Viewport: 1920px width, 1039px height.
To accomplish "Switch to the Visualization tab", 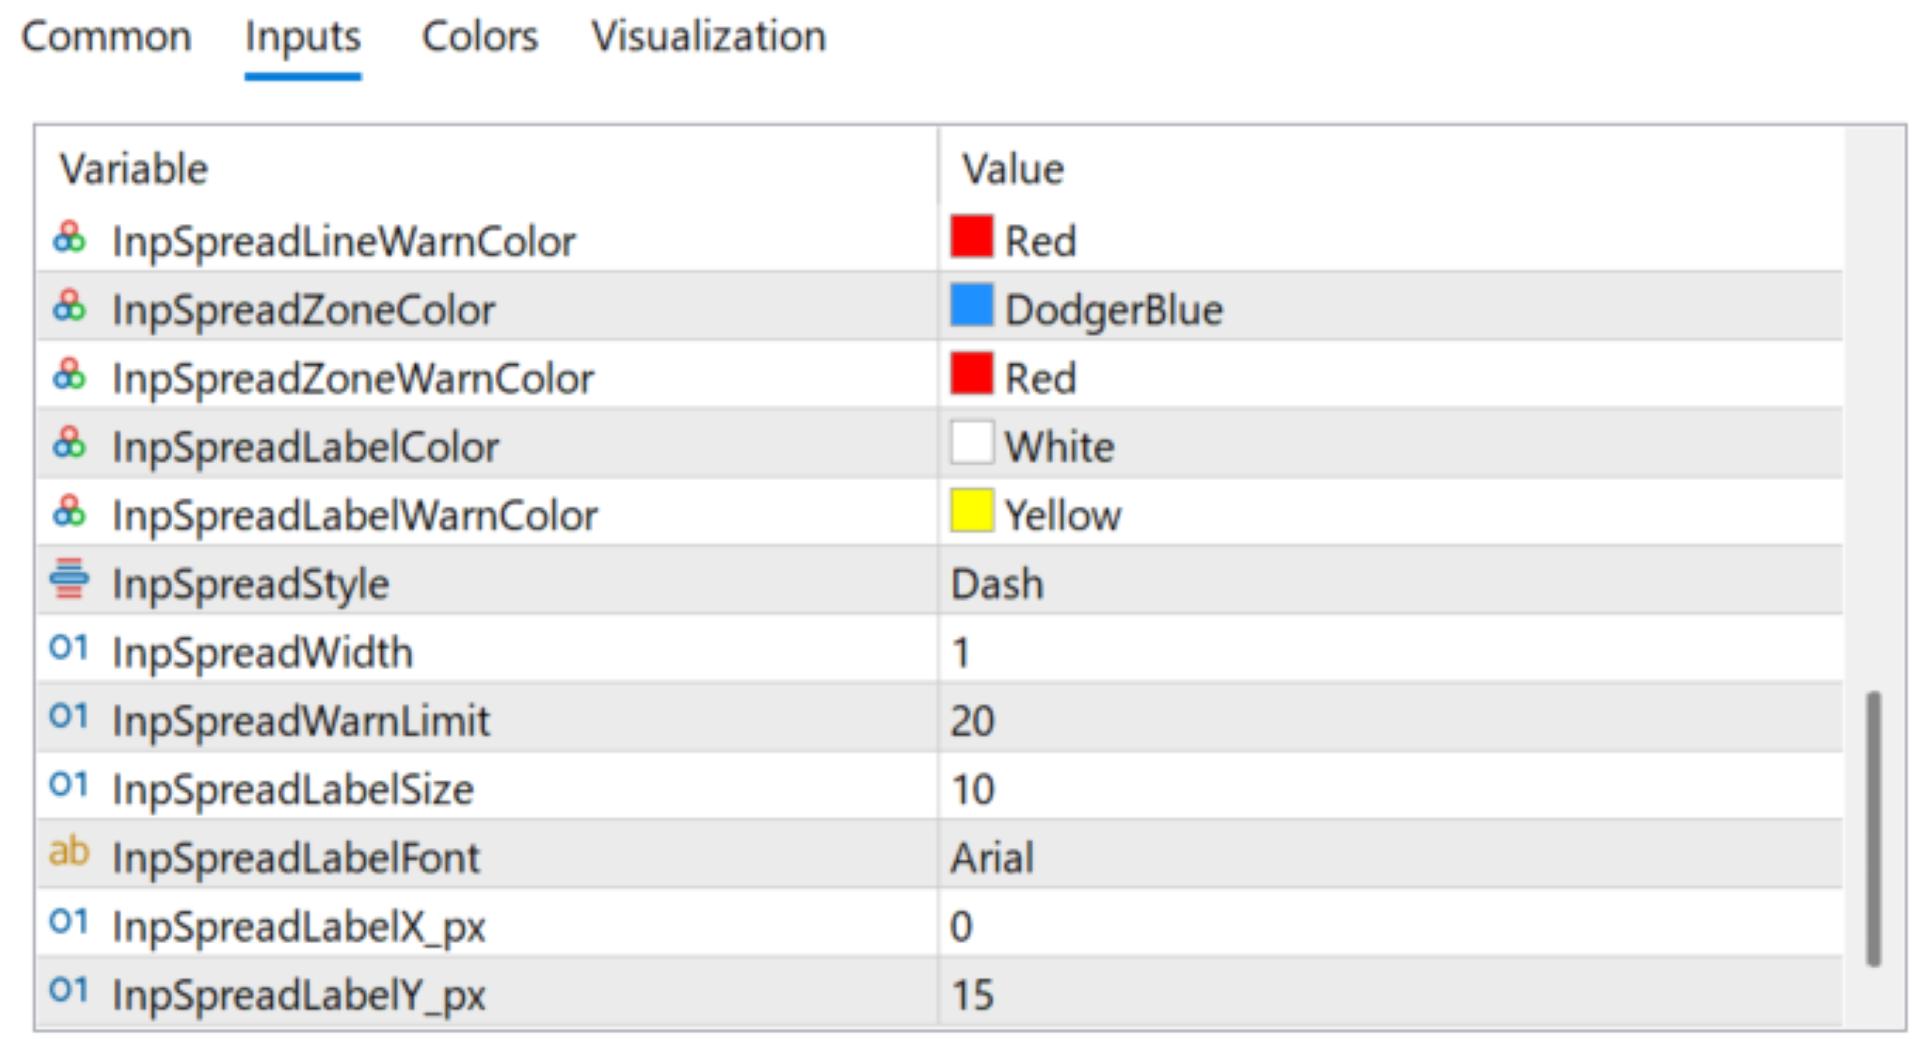I will 708,37.
